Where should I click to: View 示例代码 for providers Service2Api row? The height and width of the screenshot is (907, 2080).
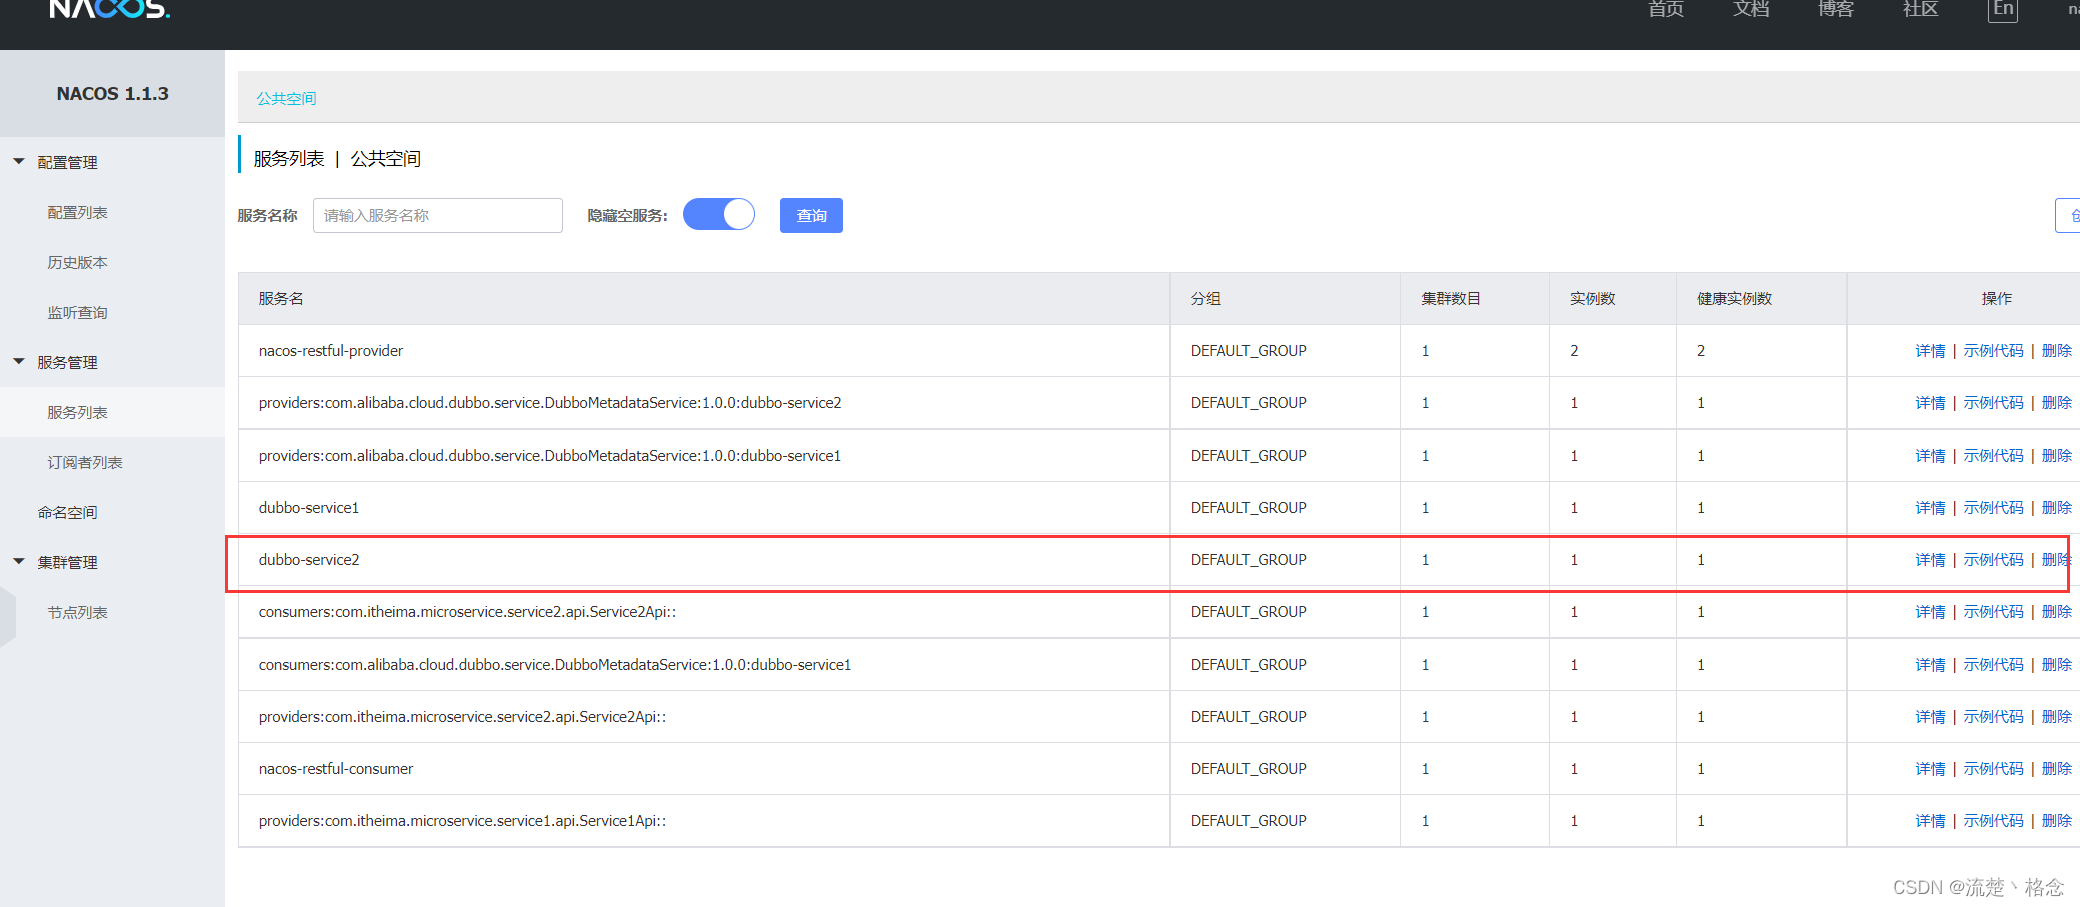(1993, 717)
